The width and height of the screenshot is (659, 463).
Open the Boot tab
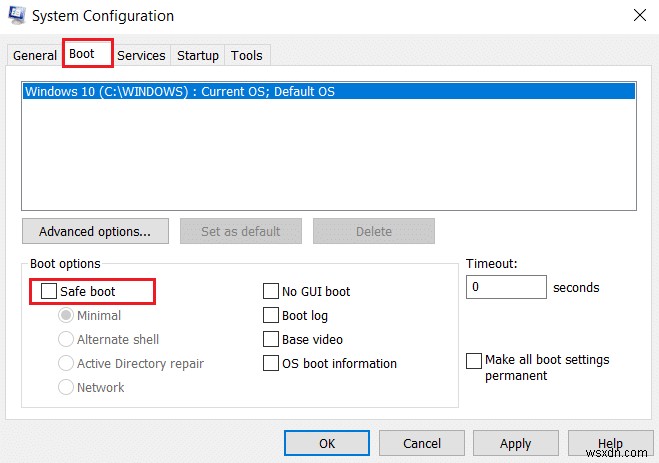(x=88, y=54)
